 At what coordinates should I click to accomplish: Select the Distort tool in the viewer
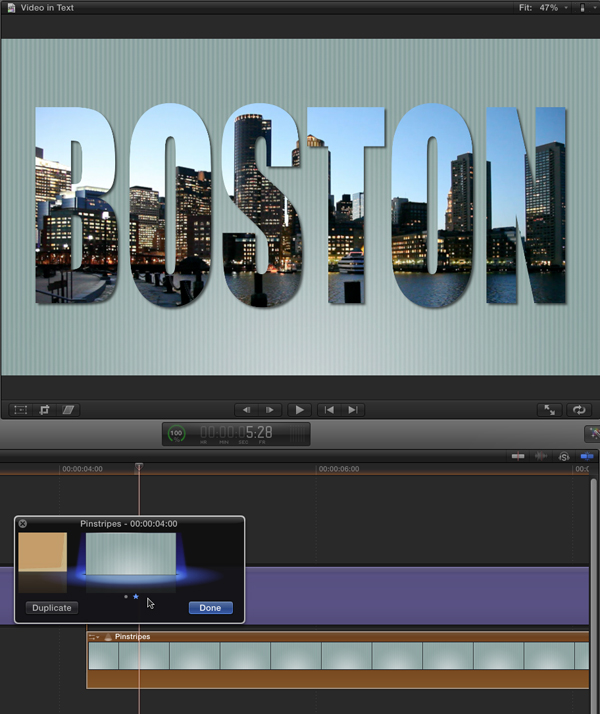tap(68, 410)
